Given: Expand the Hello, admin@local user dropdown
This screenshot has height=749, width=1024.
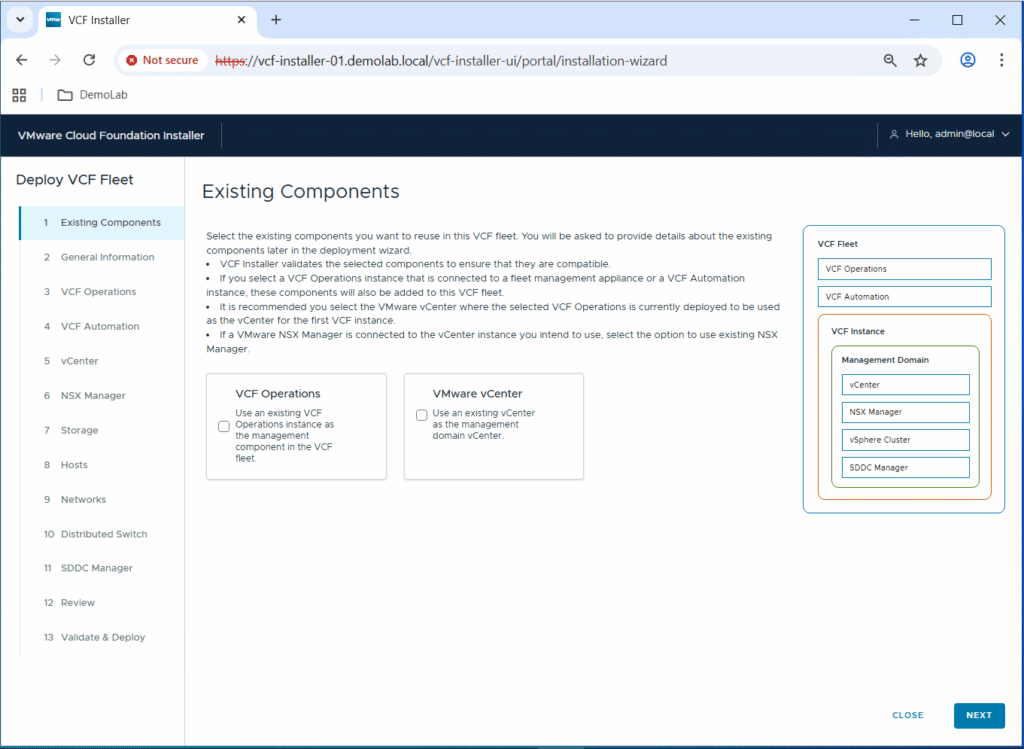Looking at the screenshot, I should pyautogui.click(x=949, y=135).
